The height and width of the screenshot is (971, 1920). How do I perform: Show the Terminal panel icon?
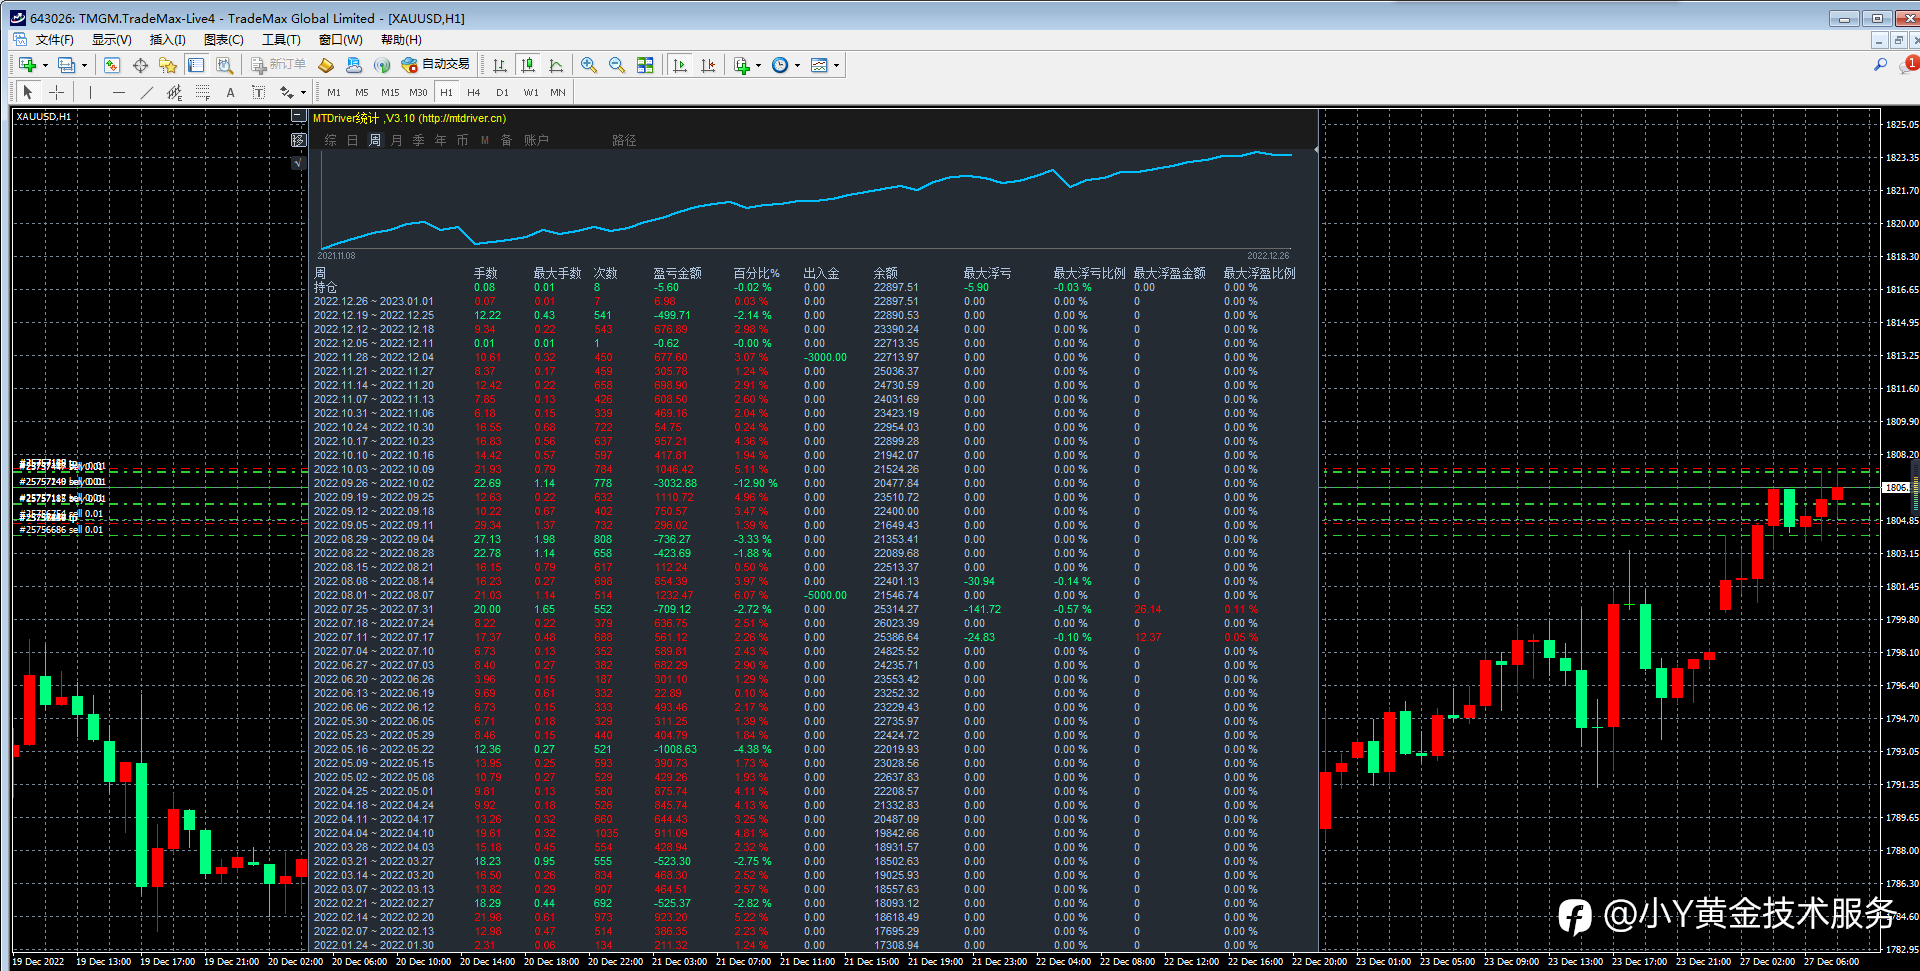tap(196, 65)
